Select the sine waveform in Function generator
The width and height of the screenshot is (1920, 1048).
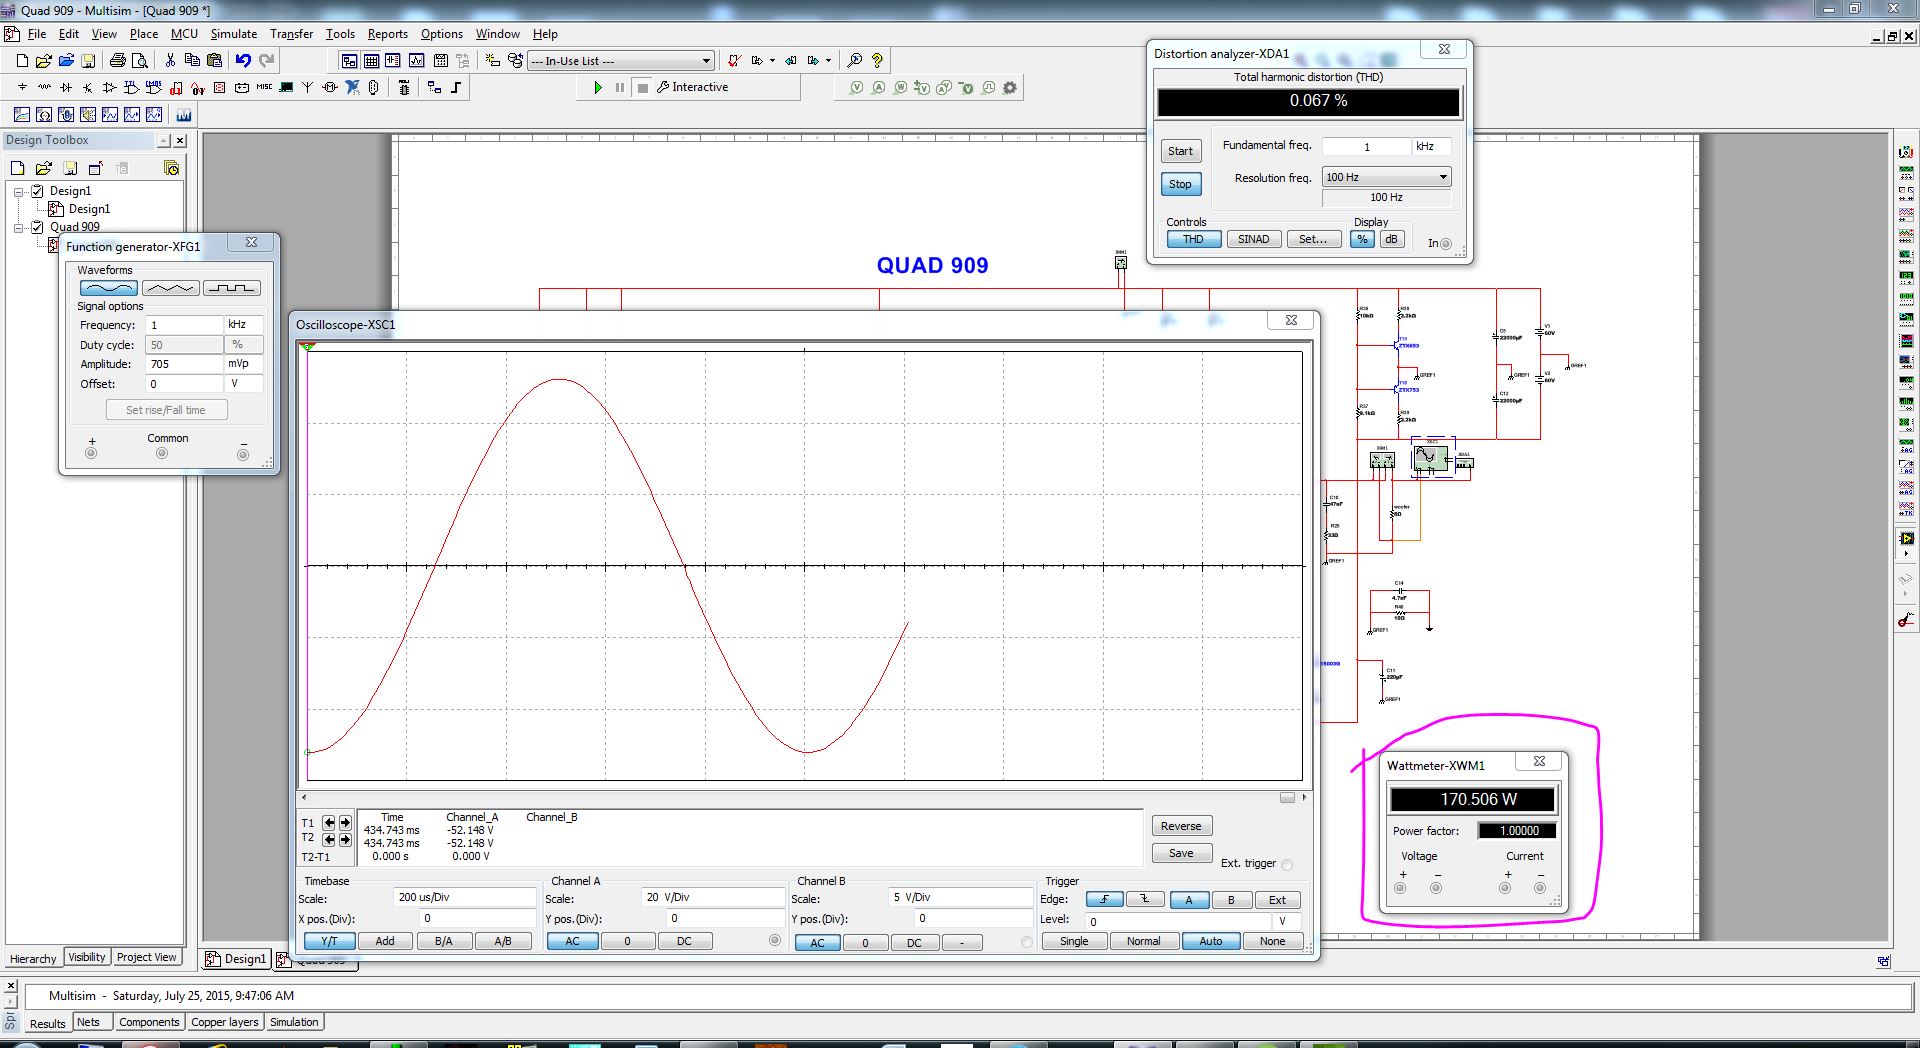pyautogui.click(x=108, y=288)
